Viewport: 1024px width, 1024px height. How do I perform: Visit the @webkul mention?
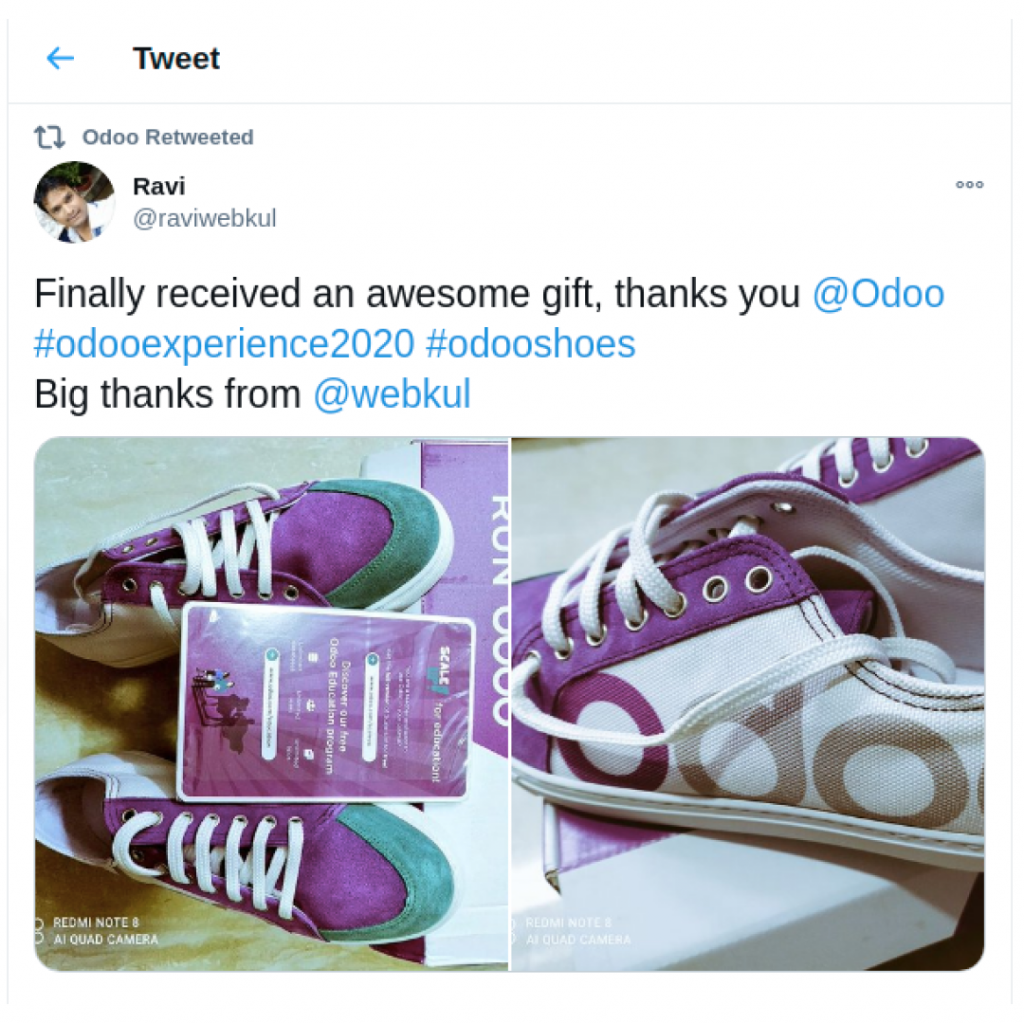point(391,394)
